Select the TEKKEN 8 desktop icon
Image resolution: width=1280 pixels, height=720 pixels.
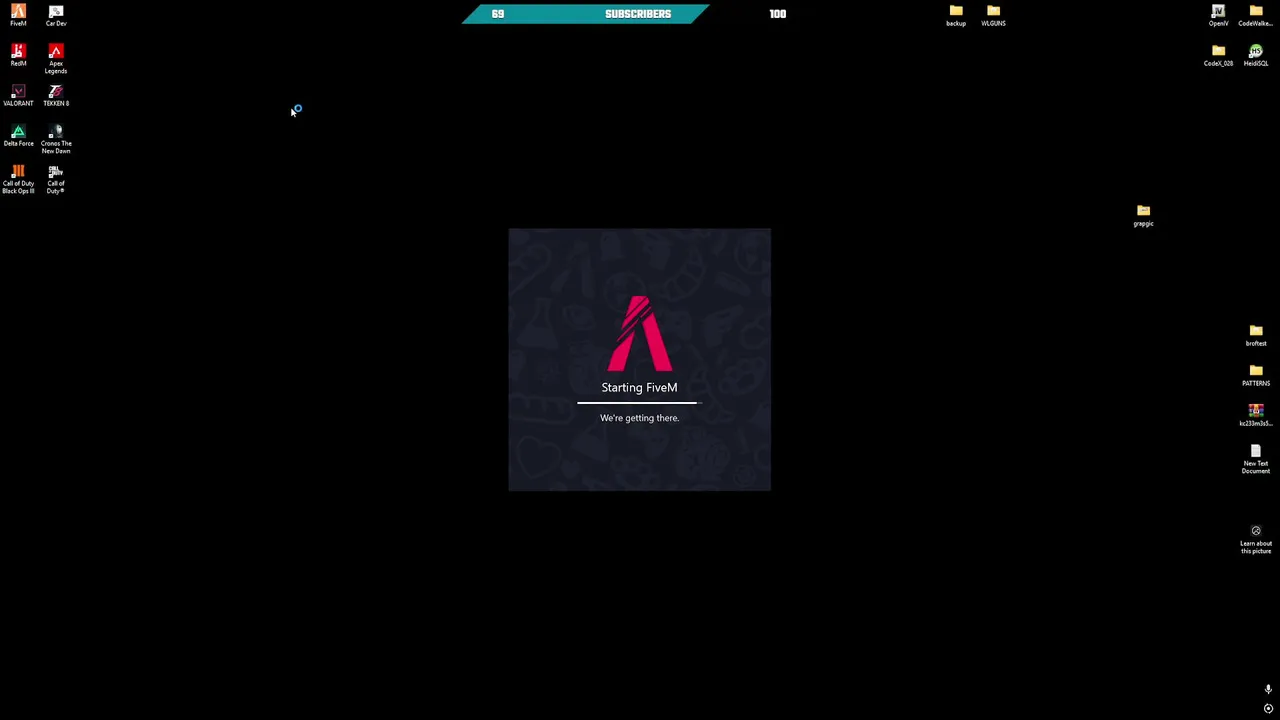[x=56, y=95]
